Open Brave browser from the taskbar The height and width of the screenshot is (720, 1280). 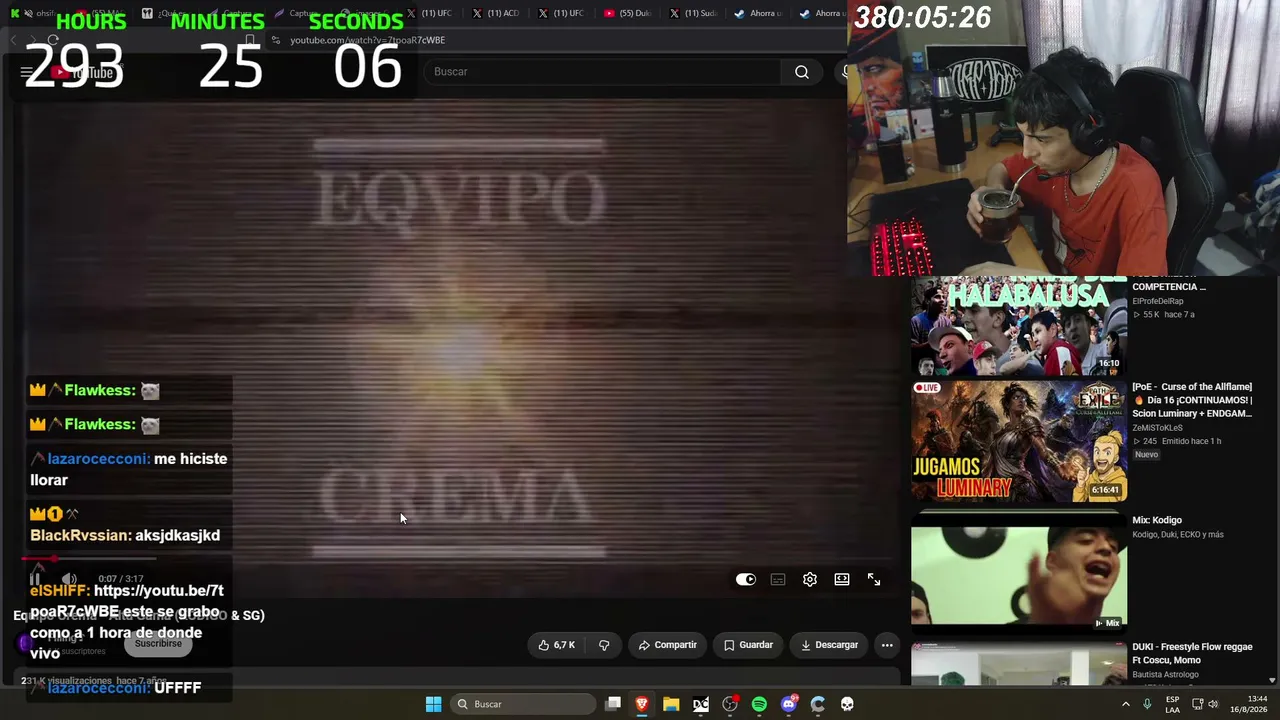642,704
